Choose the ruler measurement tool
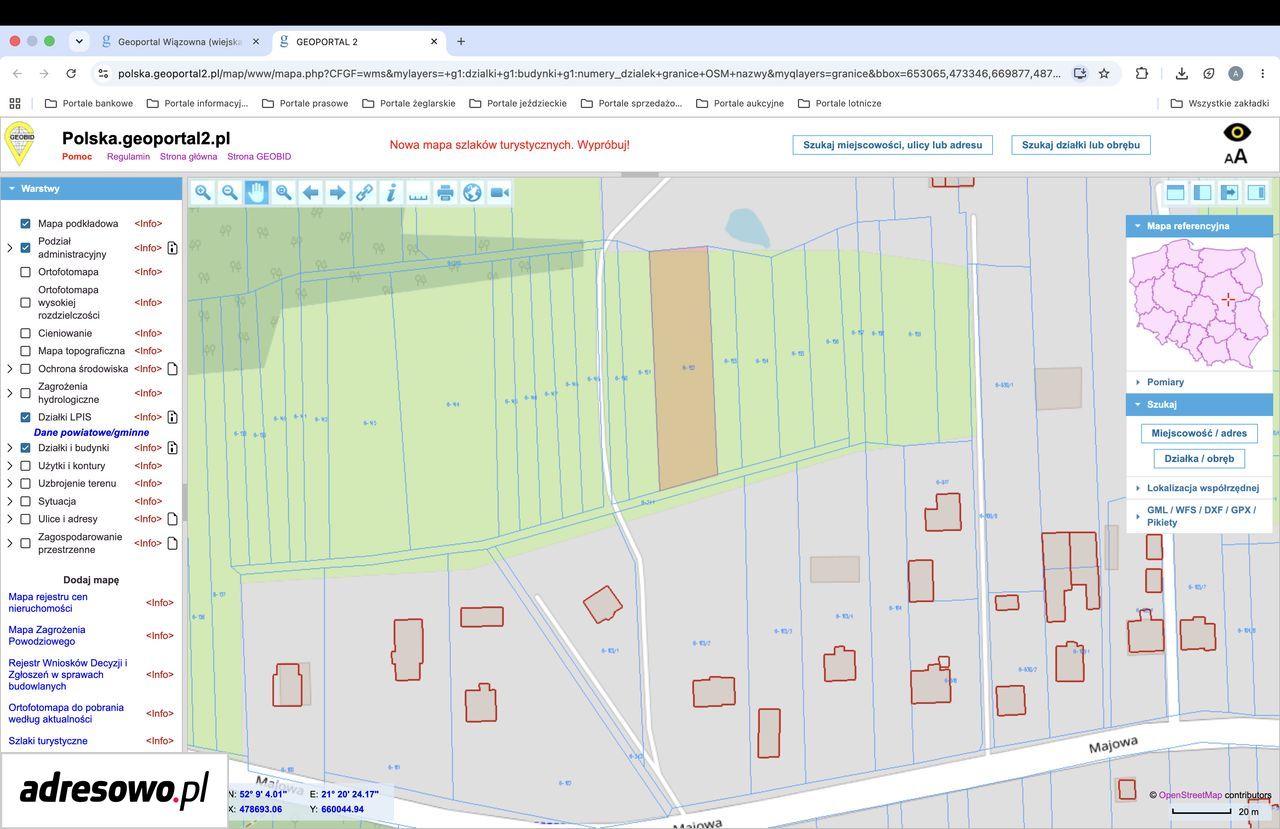1280x829 pixels. coord(419,193)
